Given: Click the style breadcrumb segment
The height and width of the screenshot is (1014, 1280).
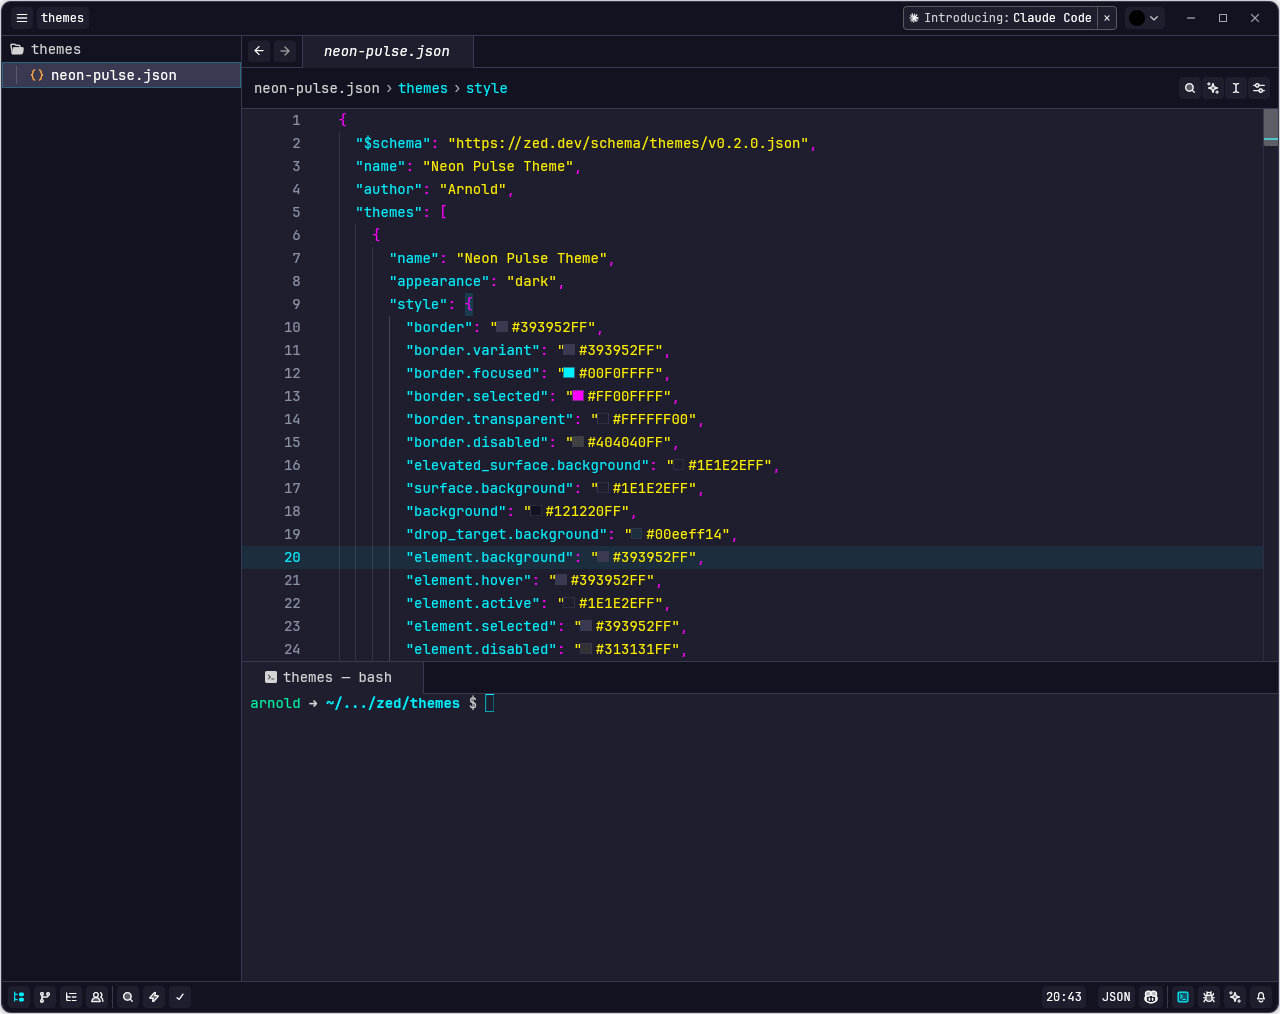Looking at the screenshot, I should tap(486, 88).
